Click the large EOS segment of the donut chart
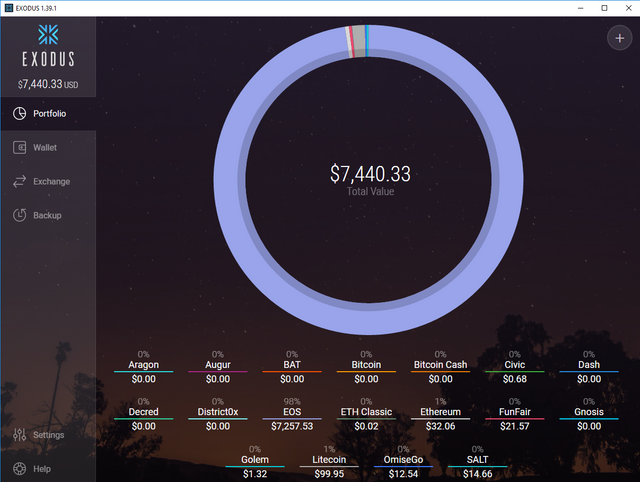640x482 pixels. click(369, 319)
